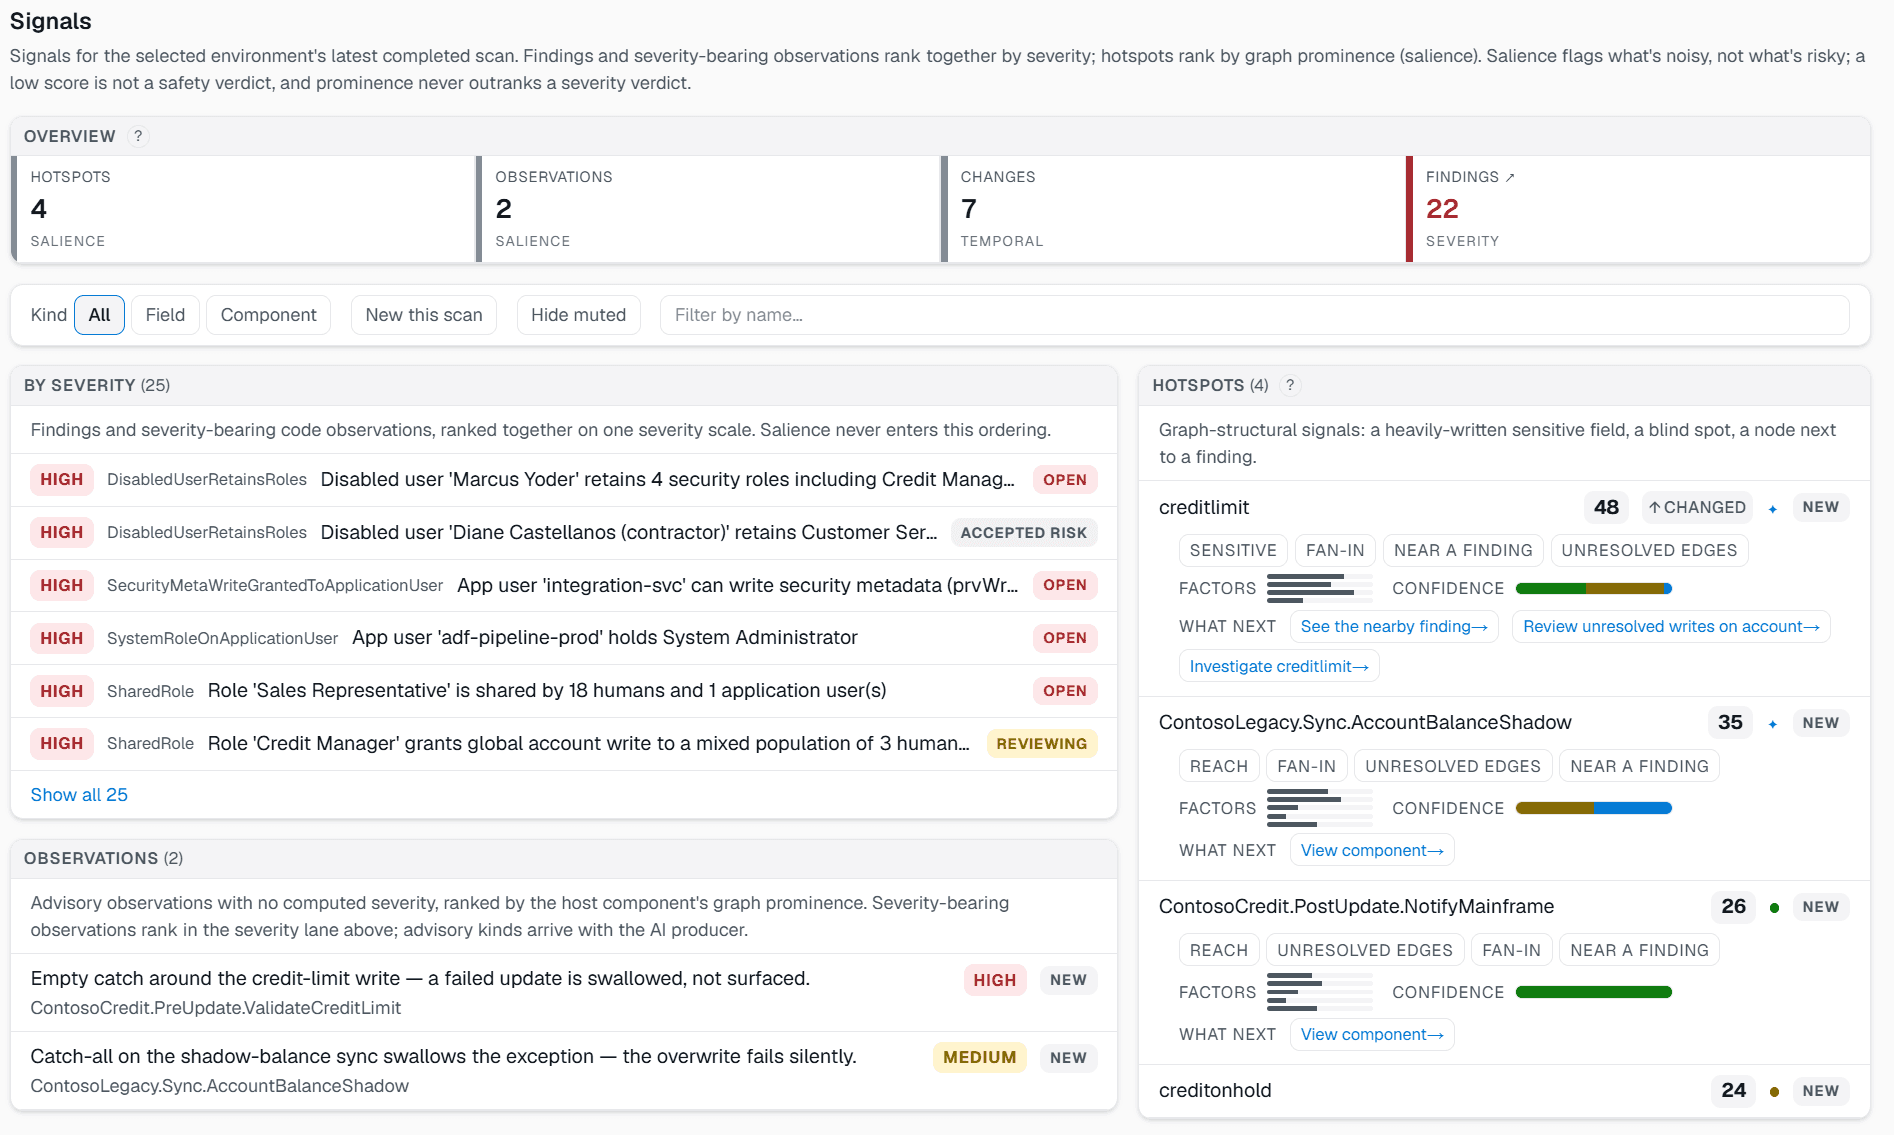Follow the Investigate creditlimit link
Screen dimensions: 1894x1135
point(1279,667)
